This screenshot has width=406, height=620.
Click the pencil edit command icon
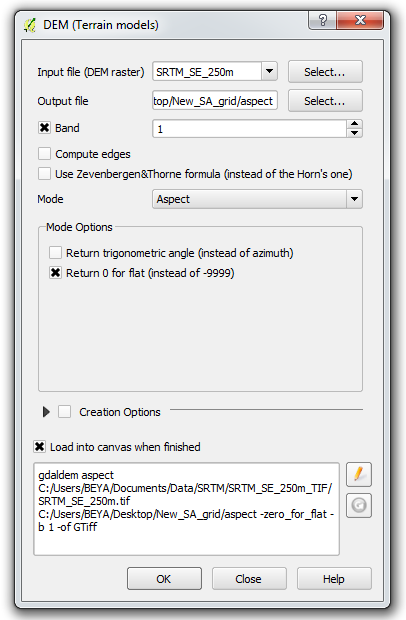[359, 474]
